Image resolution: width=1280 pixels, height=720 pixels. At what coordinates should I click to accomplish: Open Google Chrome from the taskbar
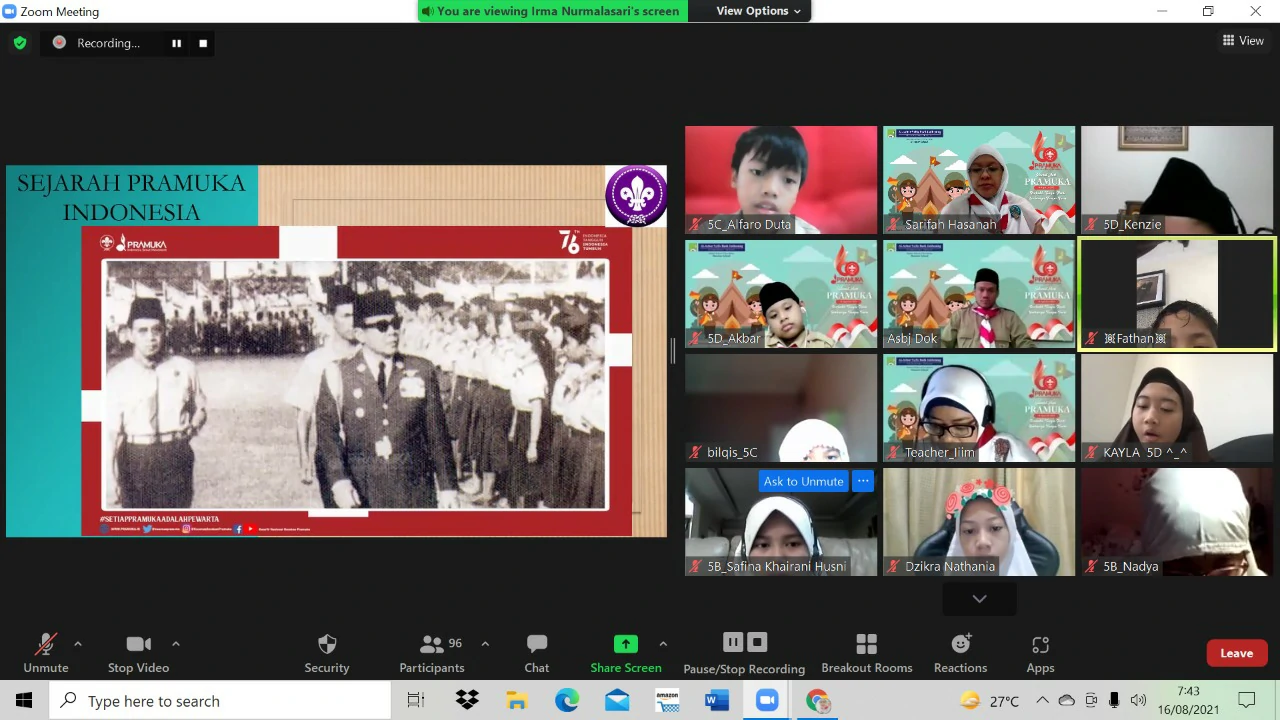click(818, 700)
